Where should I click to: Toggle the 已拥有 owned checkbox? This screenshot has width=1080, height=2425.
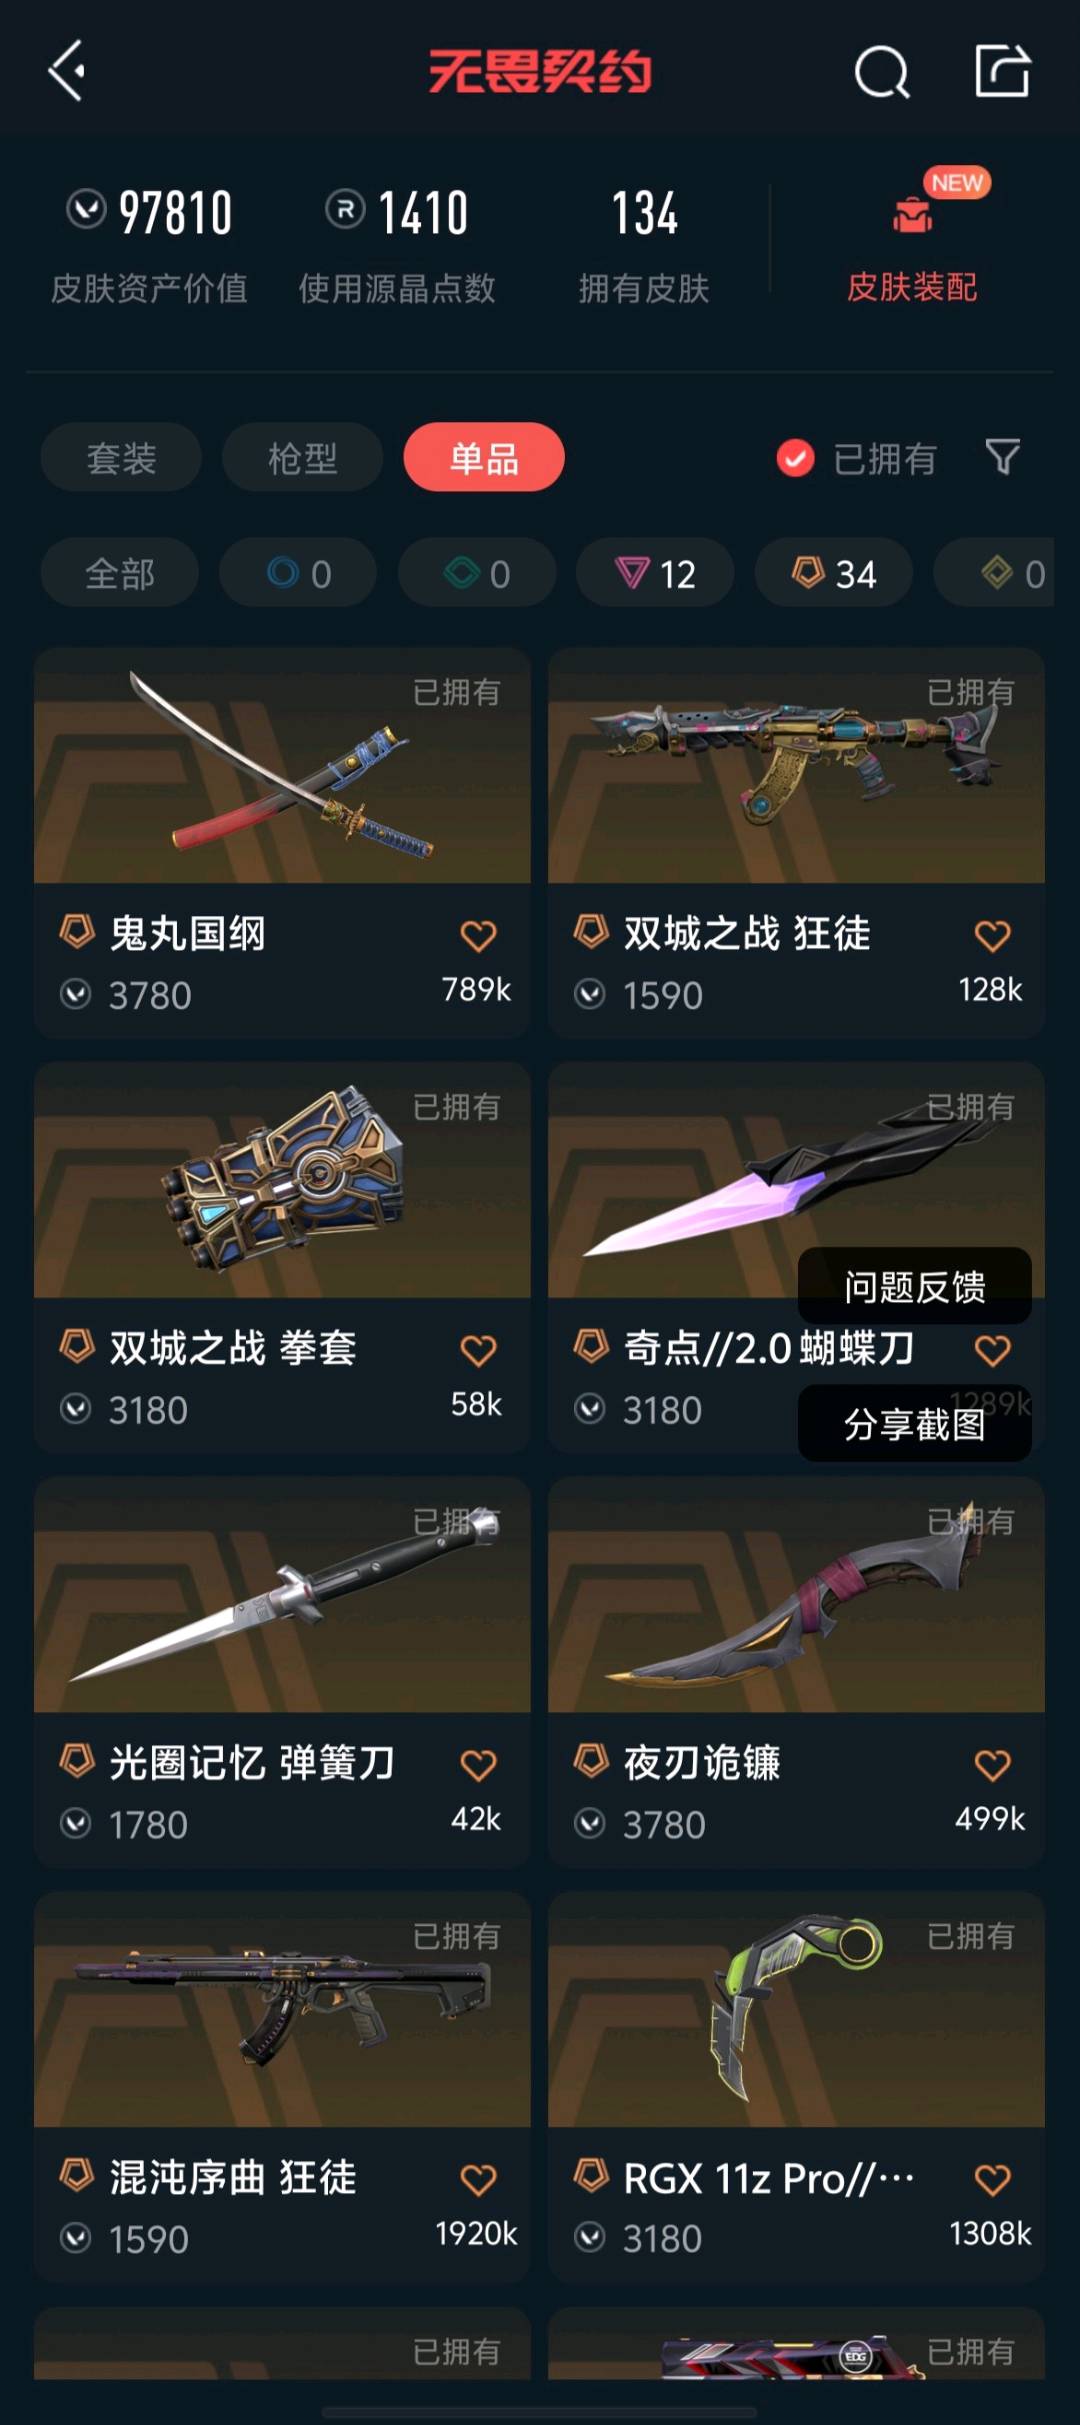pyautogui.click(x=795, y=459)
